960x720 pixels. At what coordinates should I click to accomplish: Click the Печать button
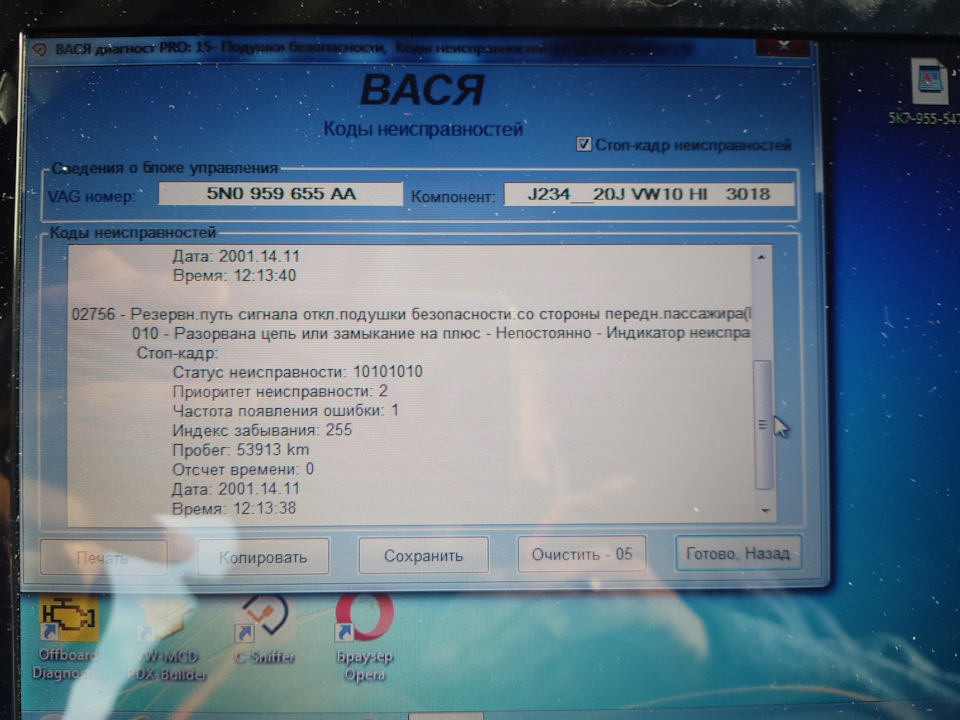pos(103,558)
